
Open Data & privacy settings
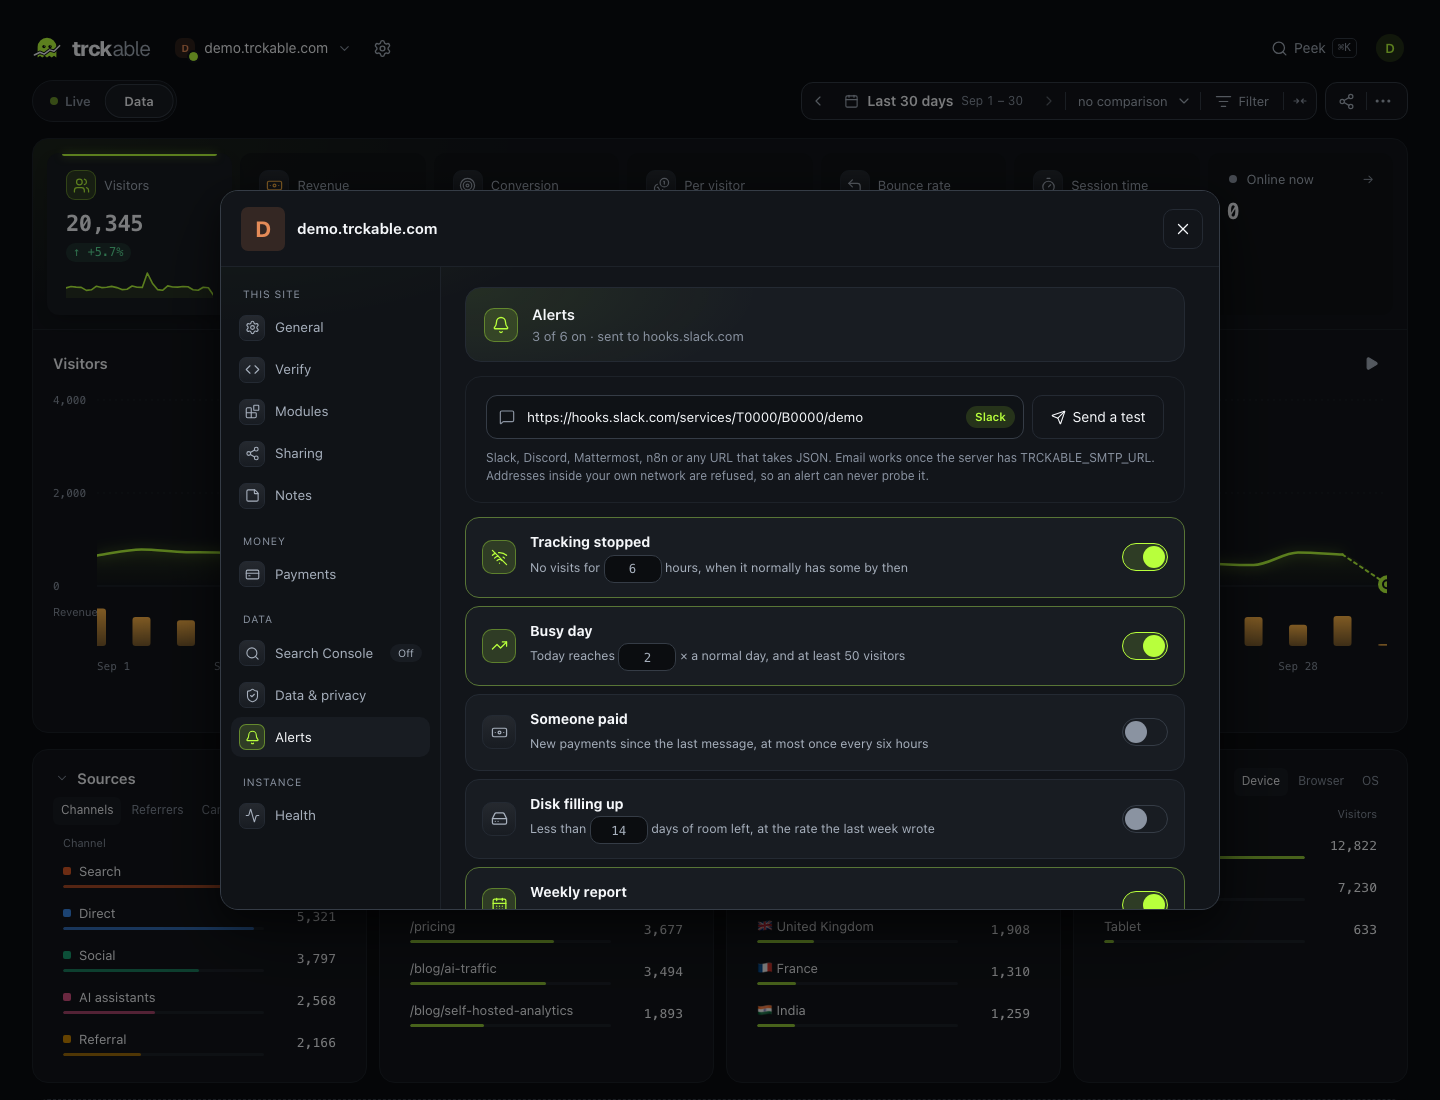coord(330,695)
